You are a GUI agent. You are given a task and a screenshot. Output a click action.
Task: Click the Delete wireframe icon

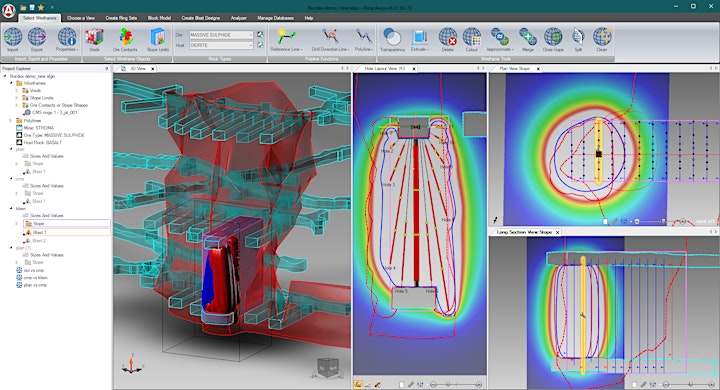(x=447, y=39)
